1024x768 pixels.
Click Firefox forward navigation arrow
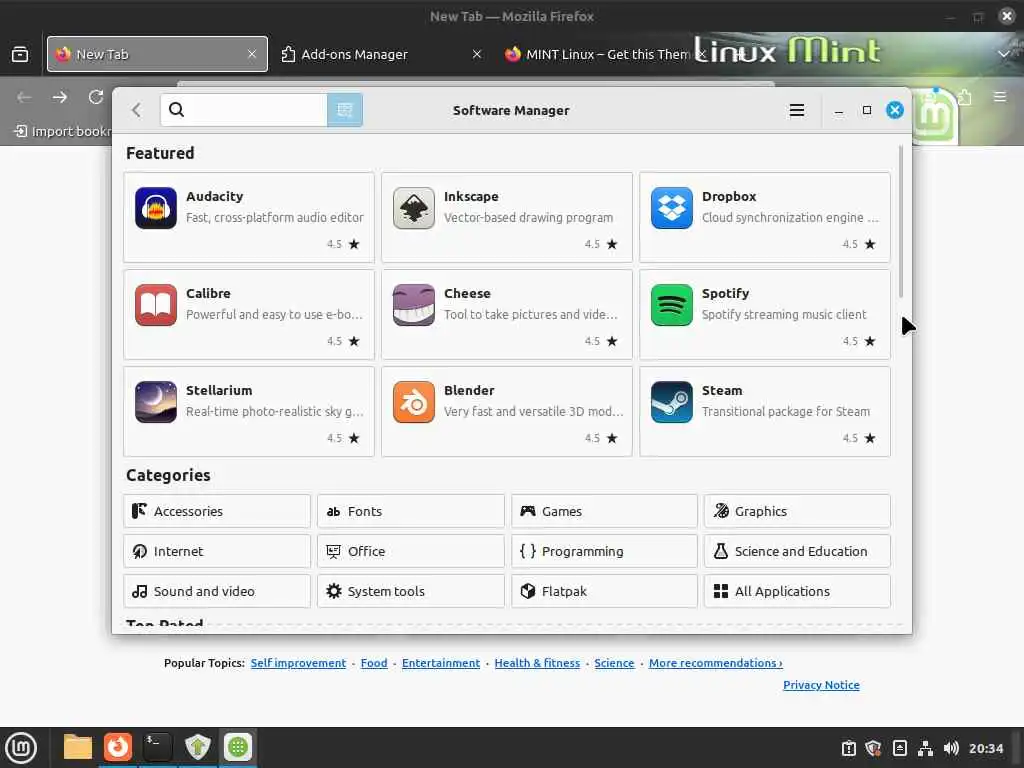click(x=59, y=97)
